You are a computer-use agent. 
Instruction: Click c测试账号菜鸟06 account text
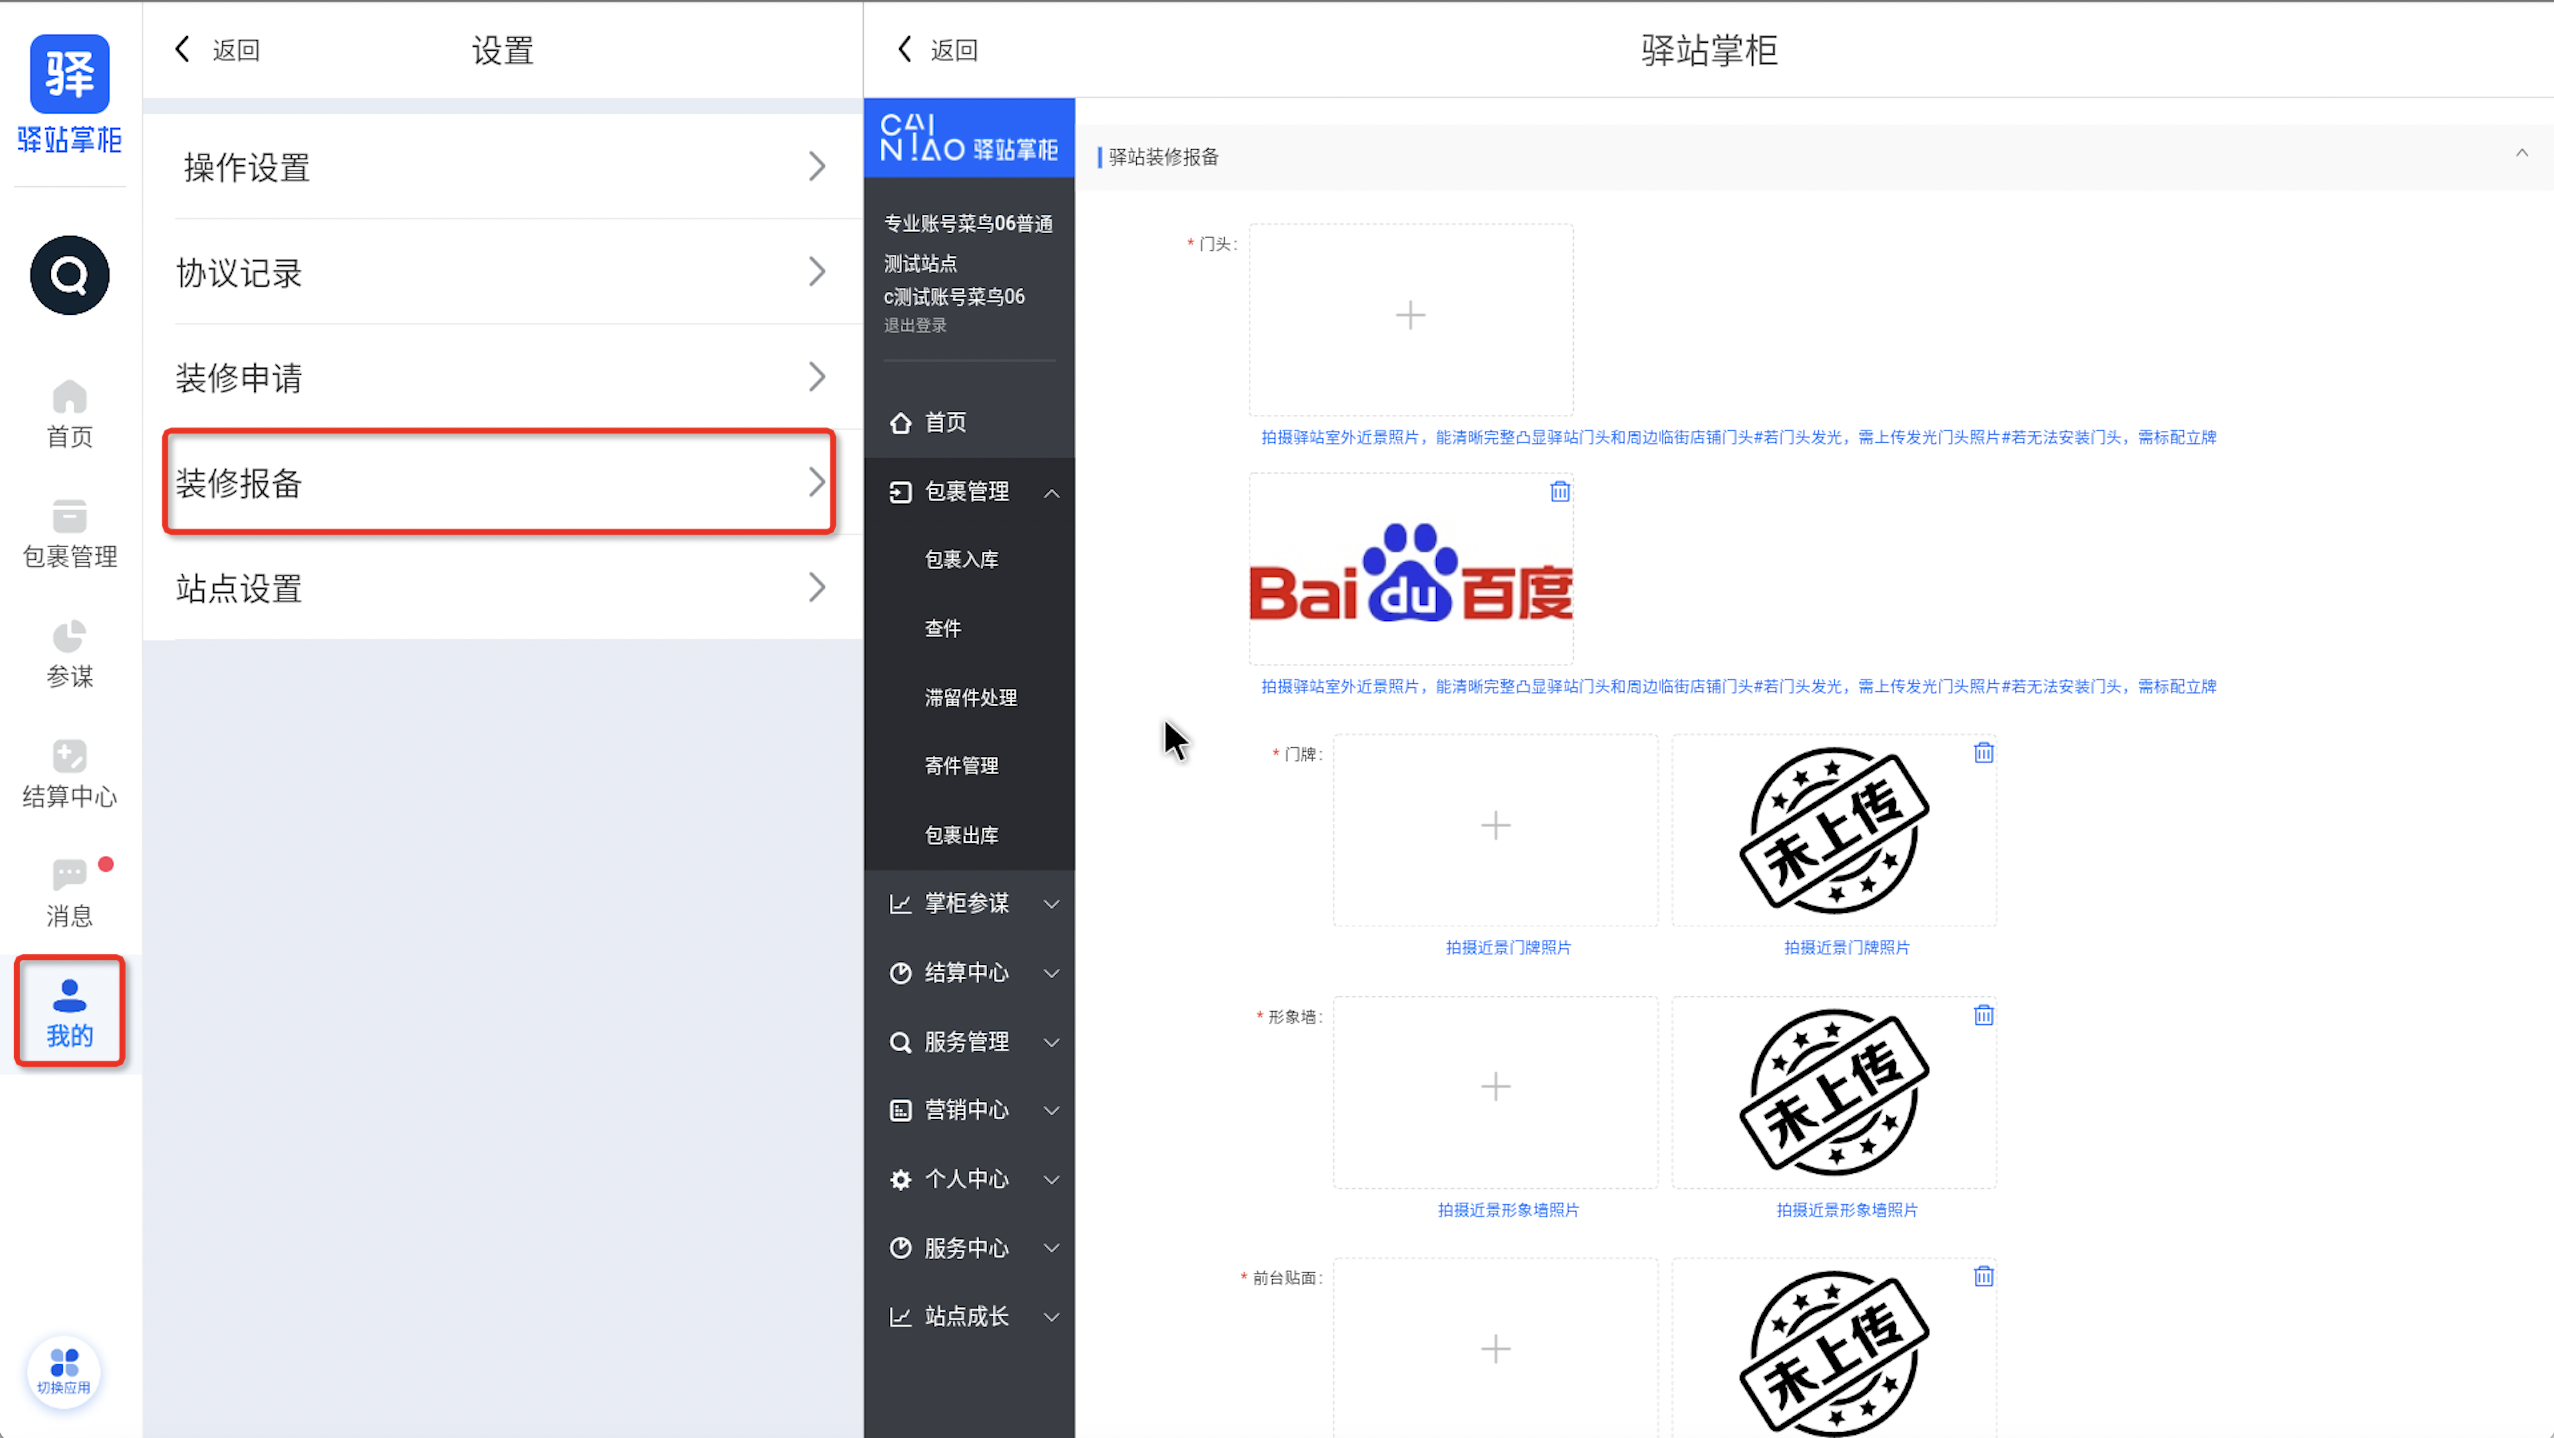(954, 296)
